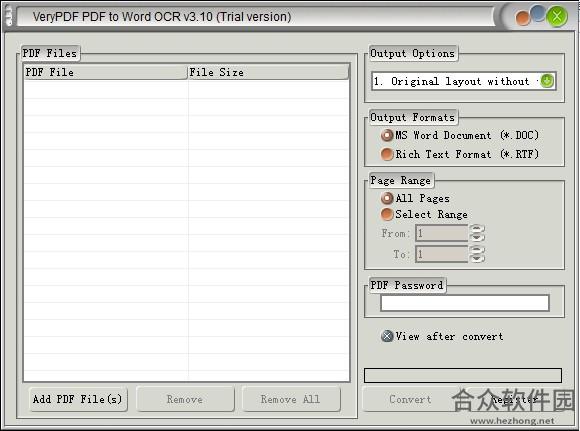The image size is (580, 431).
Task: Click the Add PDF File(s) button
Action: [x=78, y=399]
